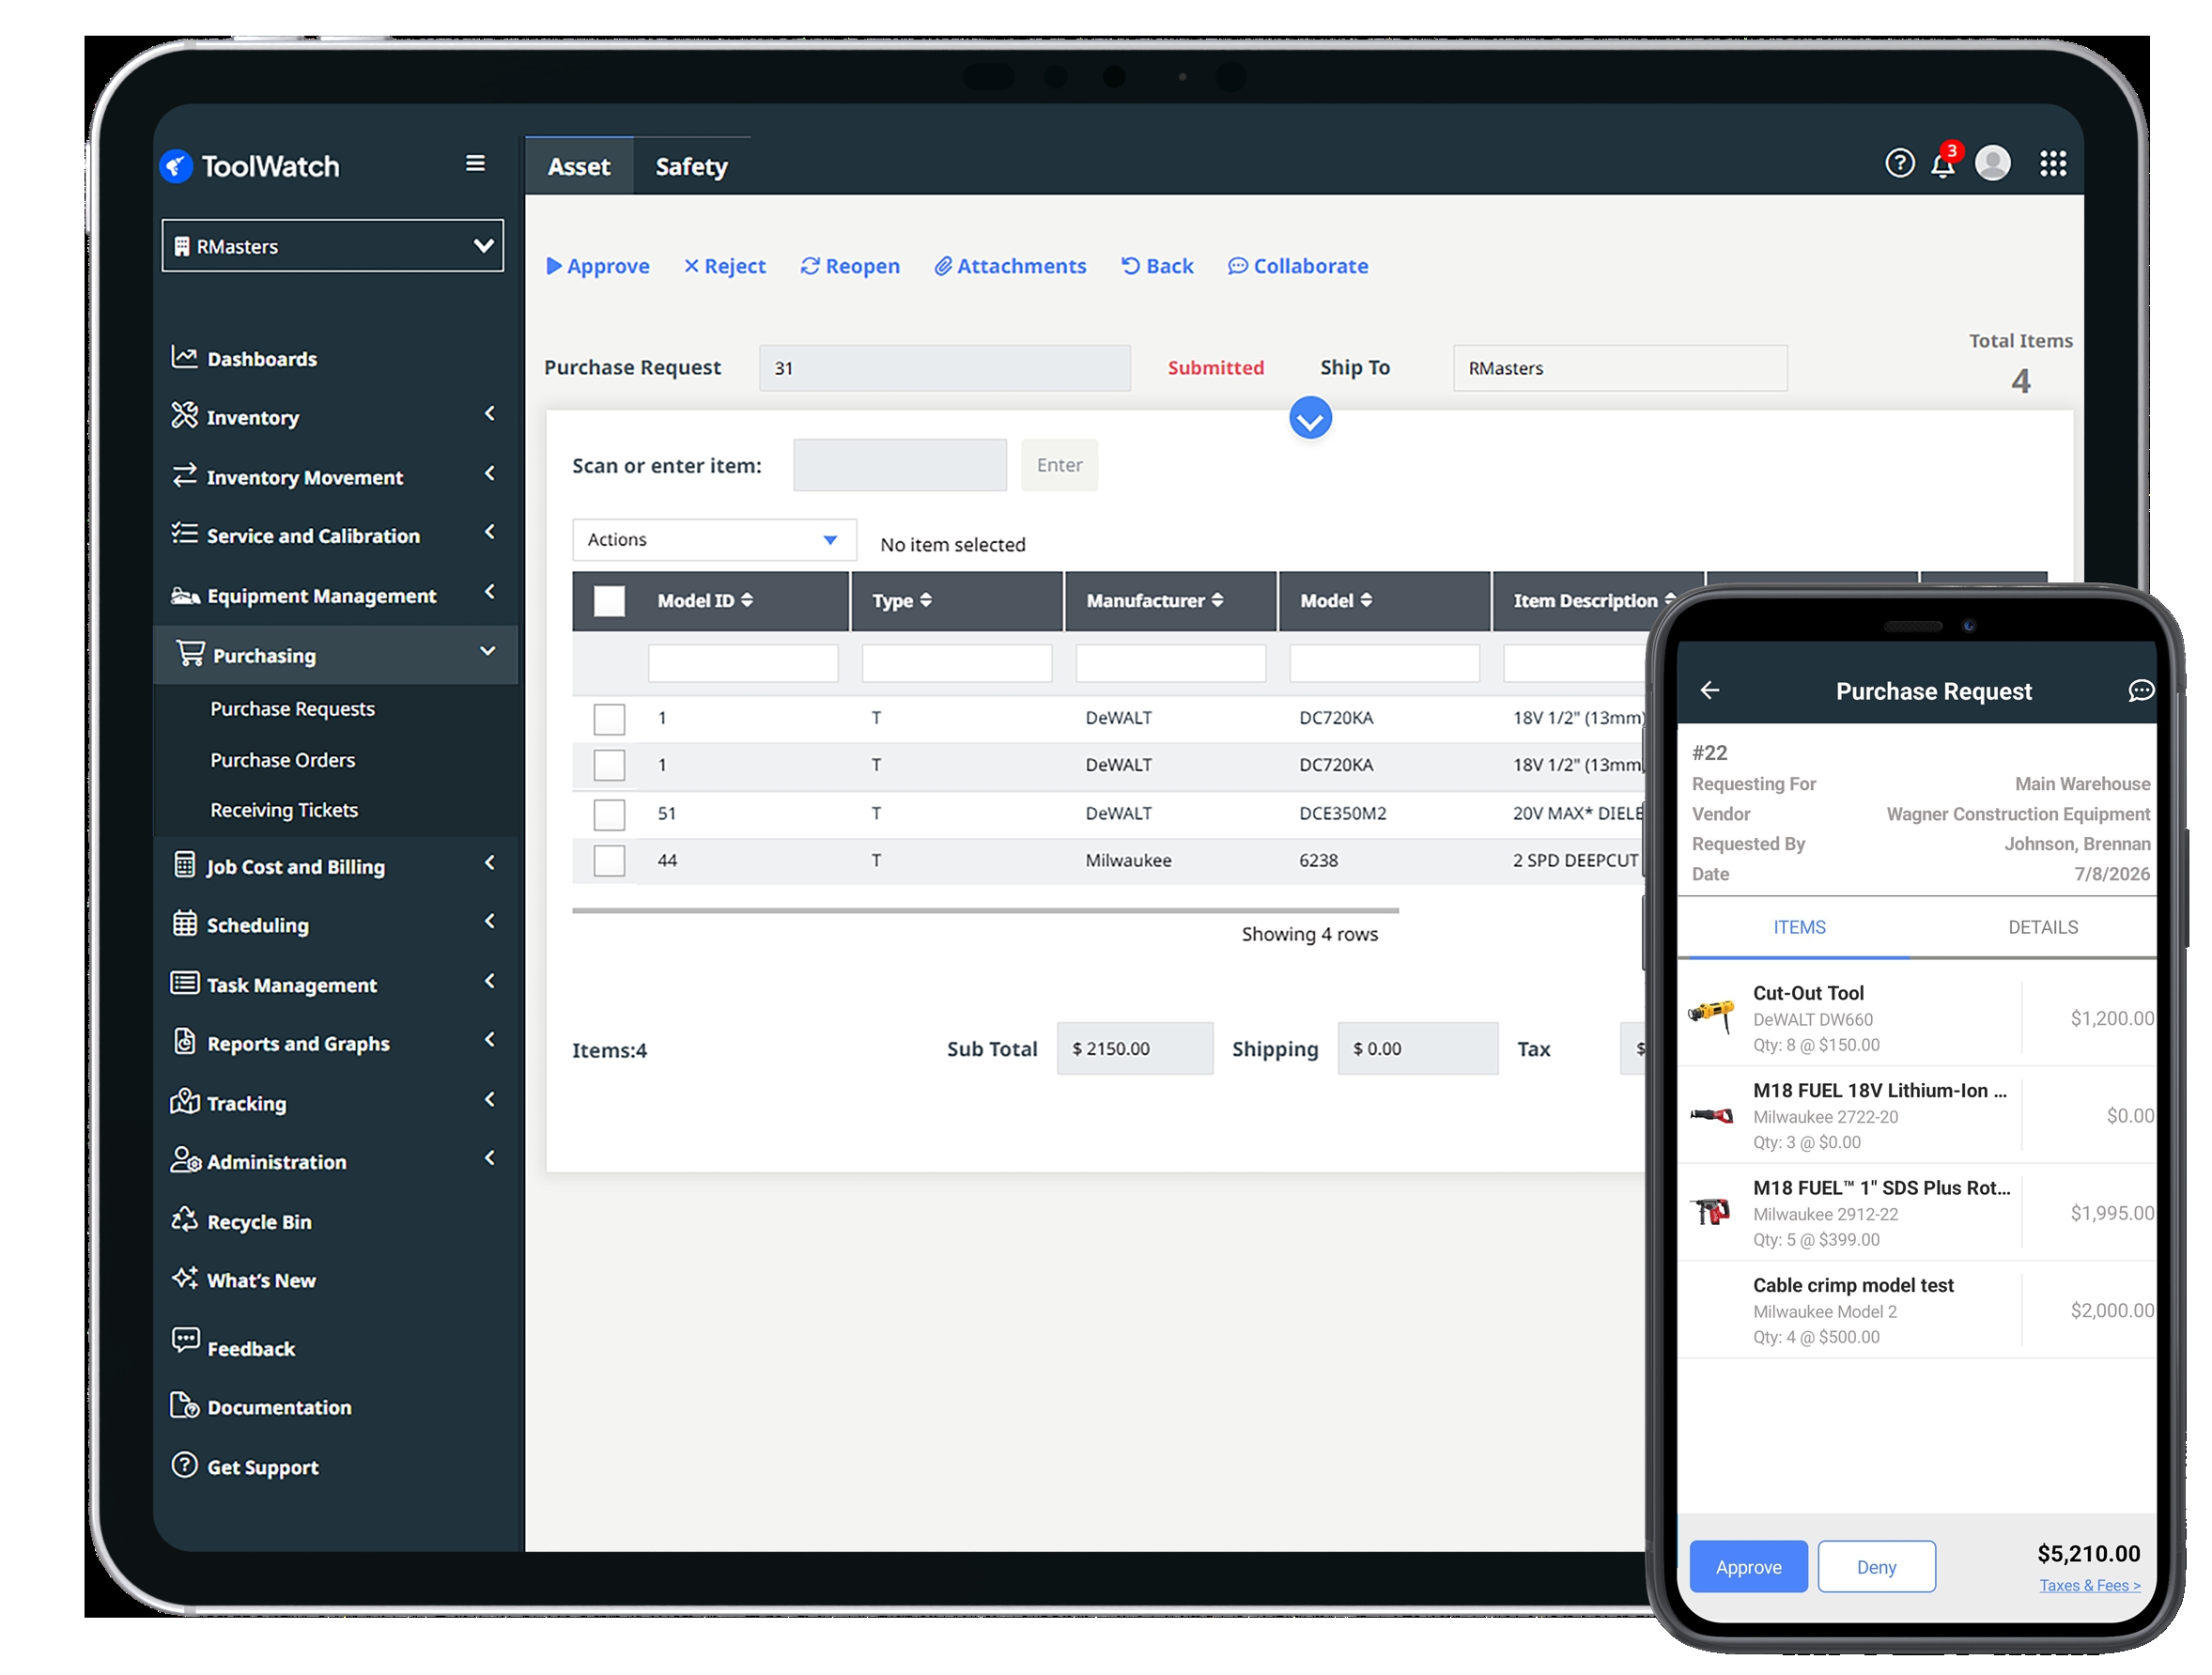Viewport: 2212px width, 1675px height.
Task: Switch to the Asset tab
Action: [x=579, y=166]
